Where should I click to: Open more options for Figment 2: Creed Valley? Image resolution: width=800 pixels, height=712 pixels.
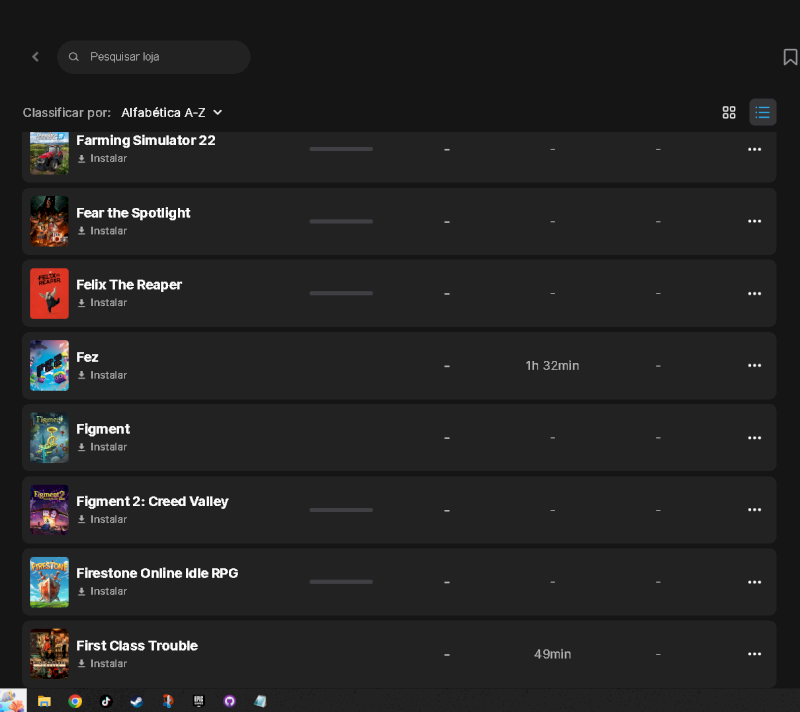point(754,510)
